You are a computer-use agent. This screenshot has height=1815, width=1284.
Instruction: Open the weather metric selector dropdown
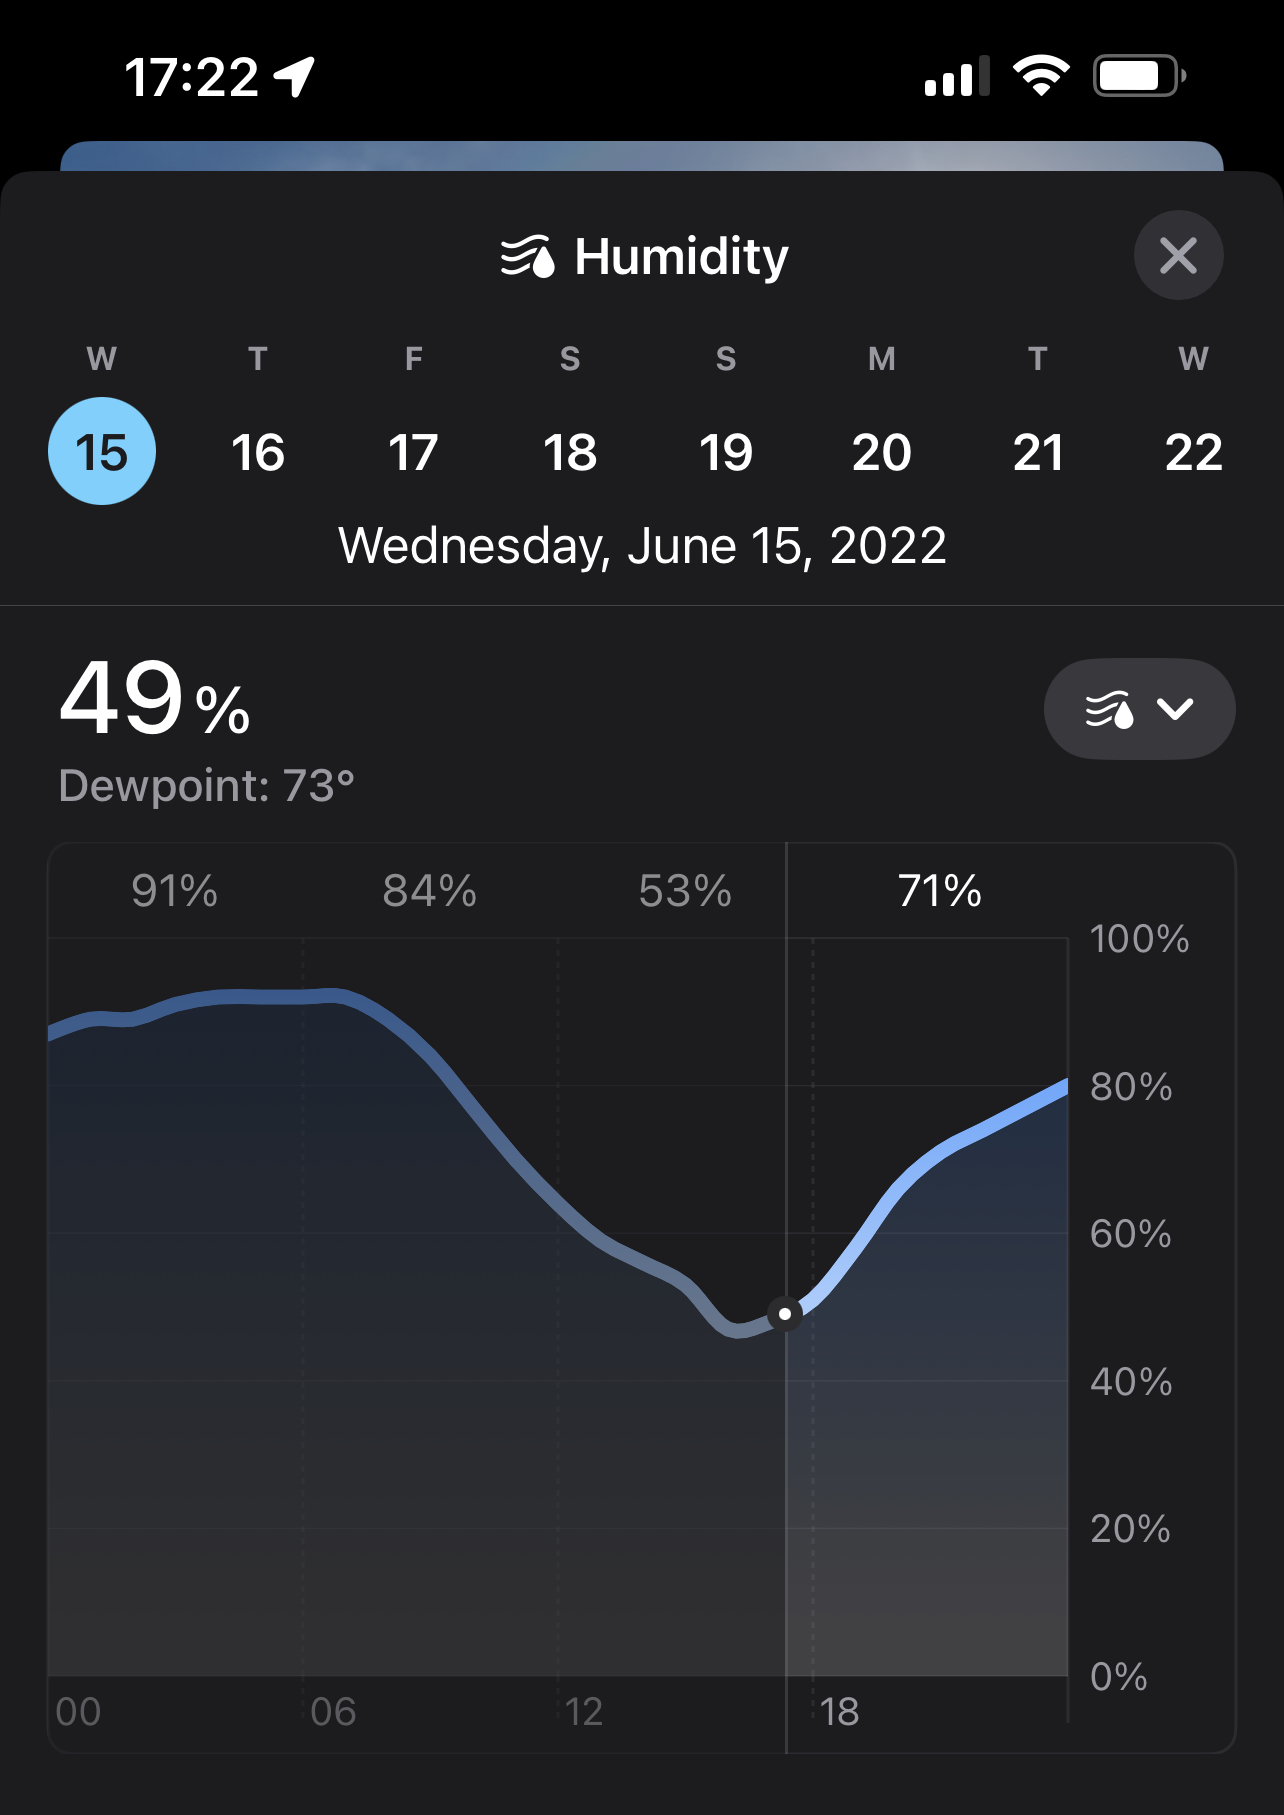coord(1139,709)
